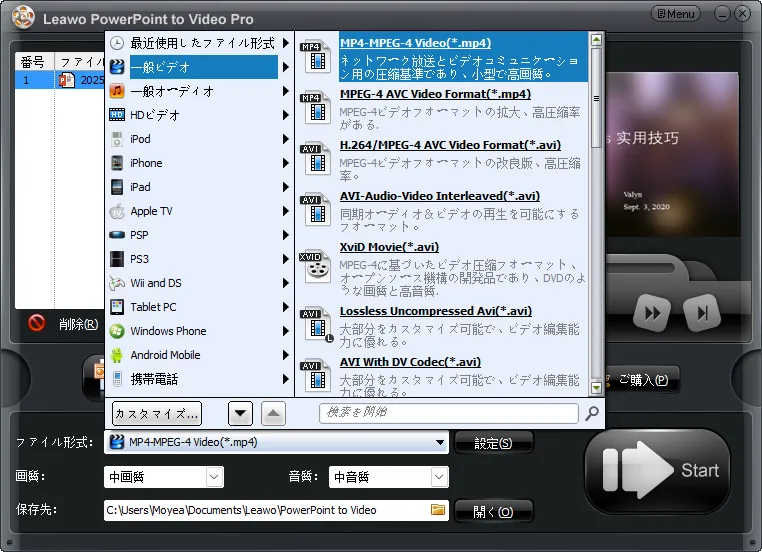The width and height of the screenshot is (762, 552).
Task: Click the format list scroll down arrow
Action: 596,387
